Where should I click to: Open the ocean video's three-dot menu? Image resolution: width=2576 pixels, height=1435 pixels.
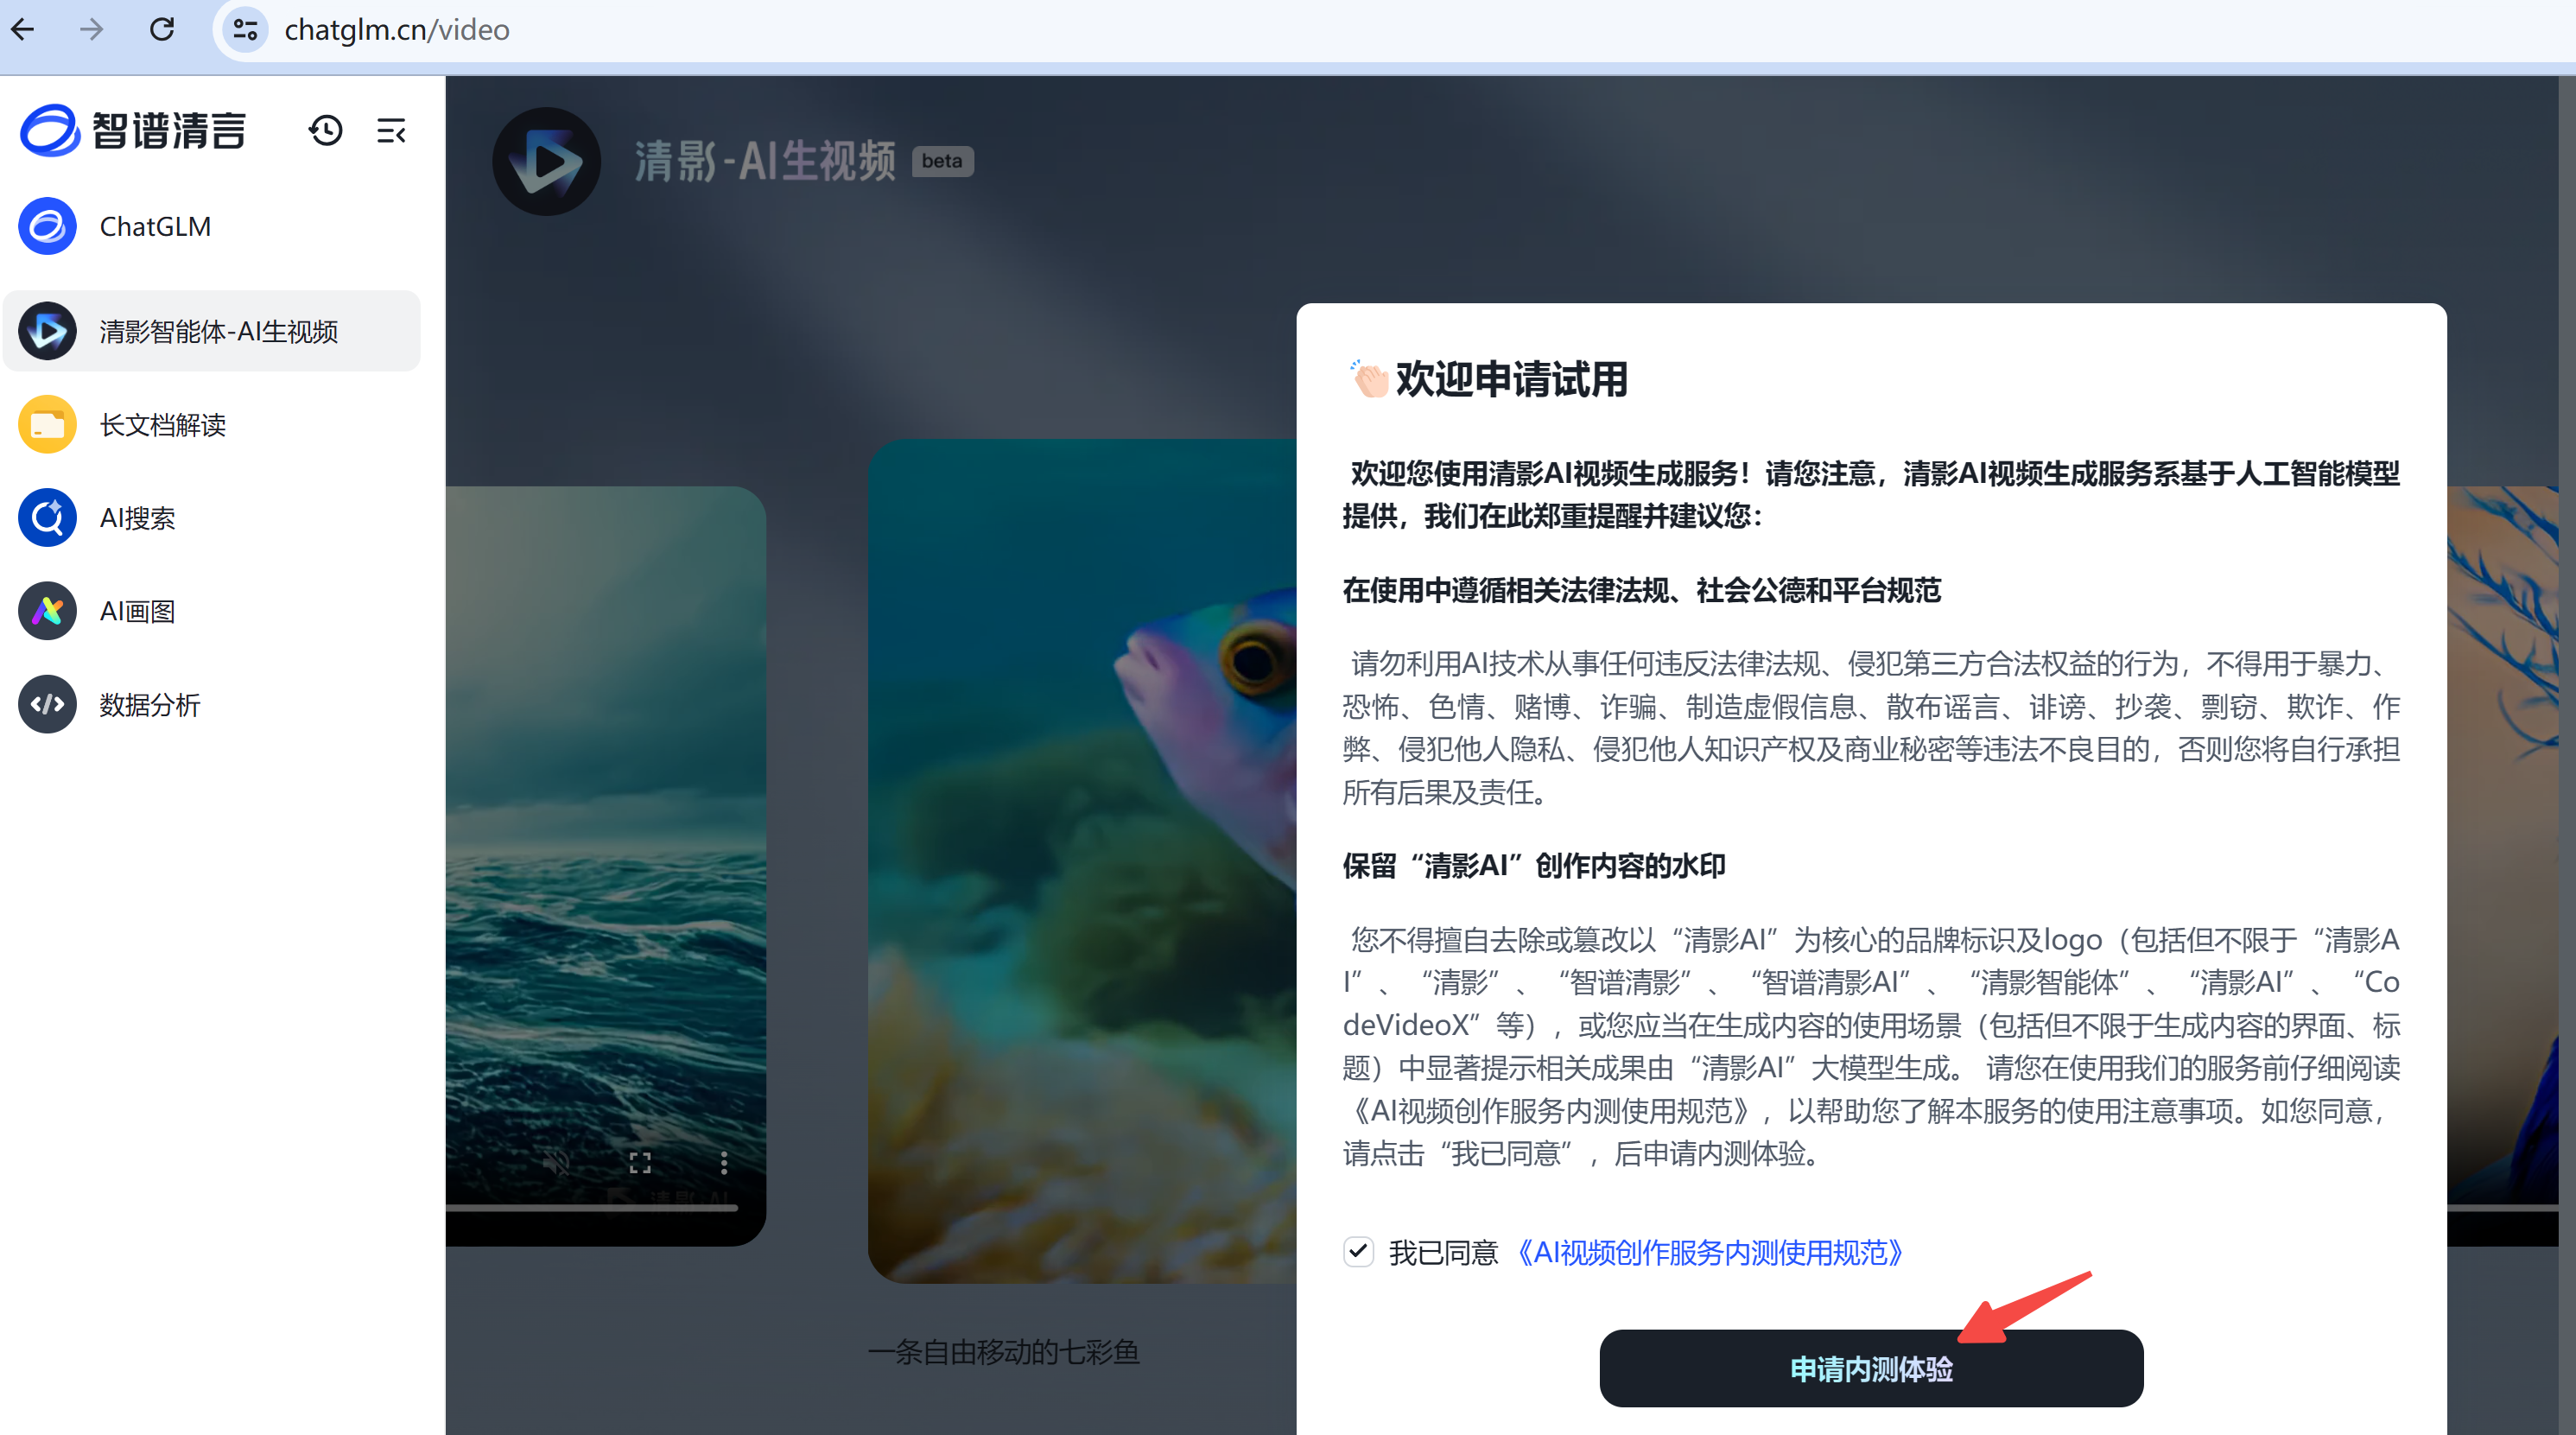point(724,1162)
